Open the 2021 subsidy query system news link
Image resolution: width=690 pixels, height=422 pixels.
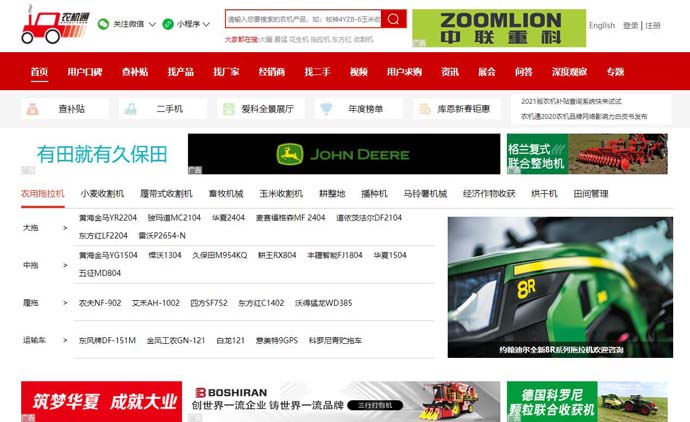pos(571,101)
